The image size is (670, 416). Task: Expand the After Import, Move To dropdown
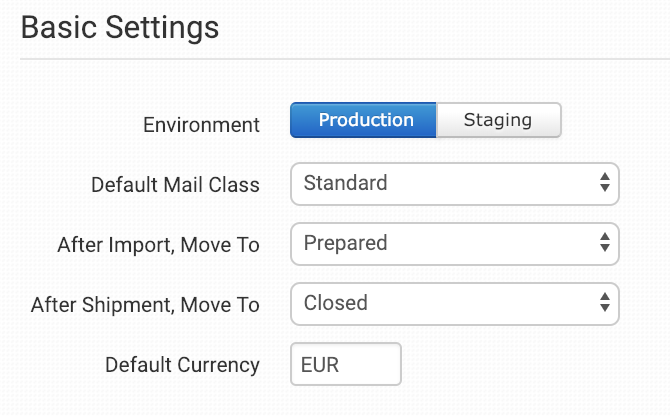pyautogui.click(x=454, y=243)
